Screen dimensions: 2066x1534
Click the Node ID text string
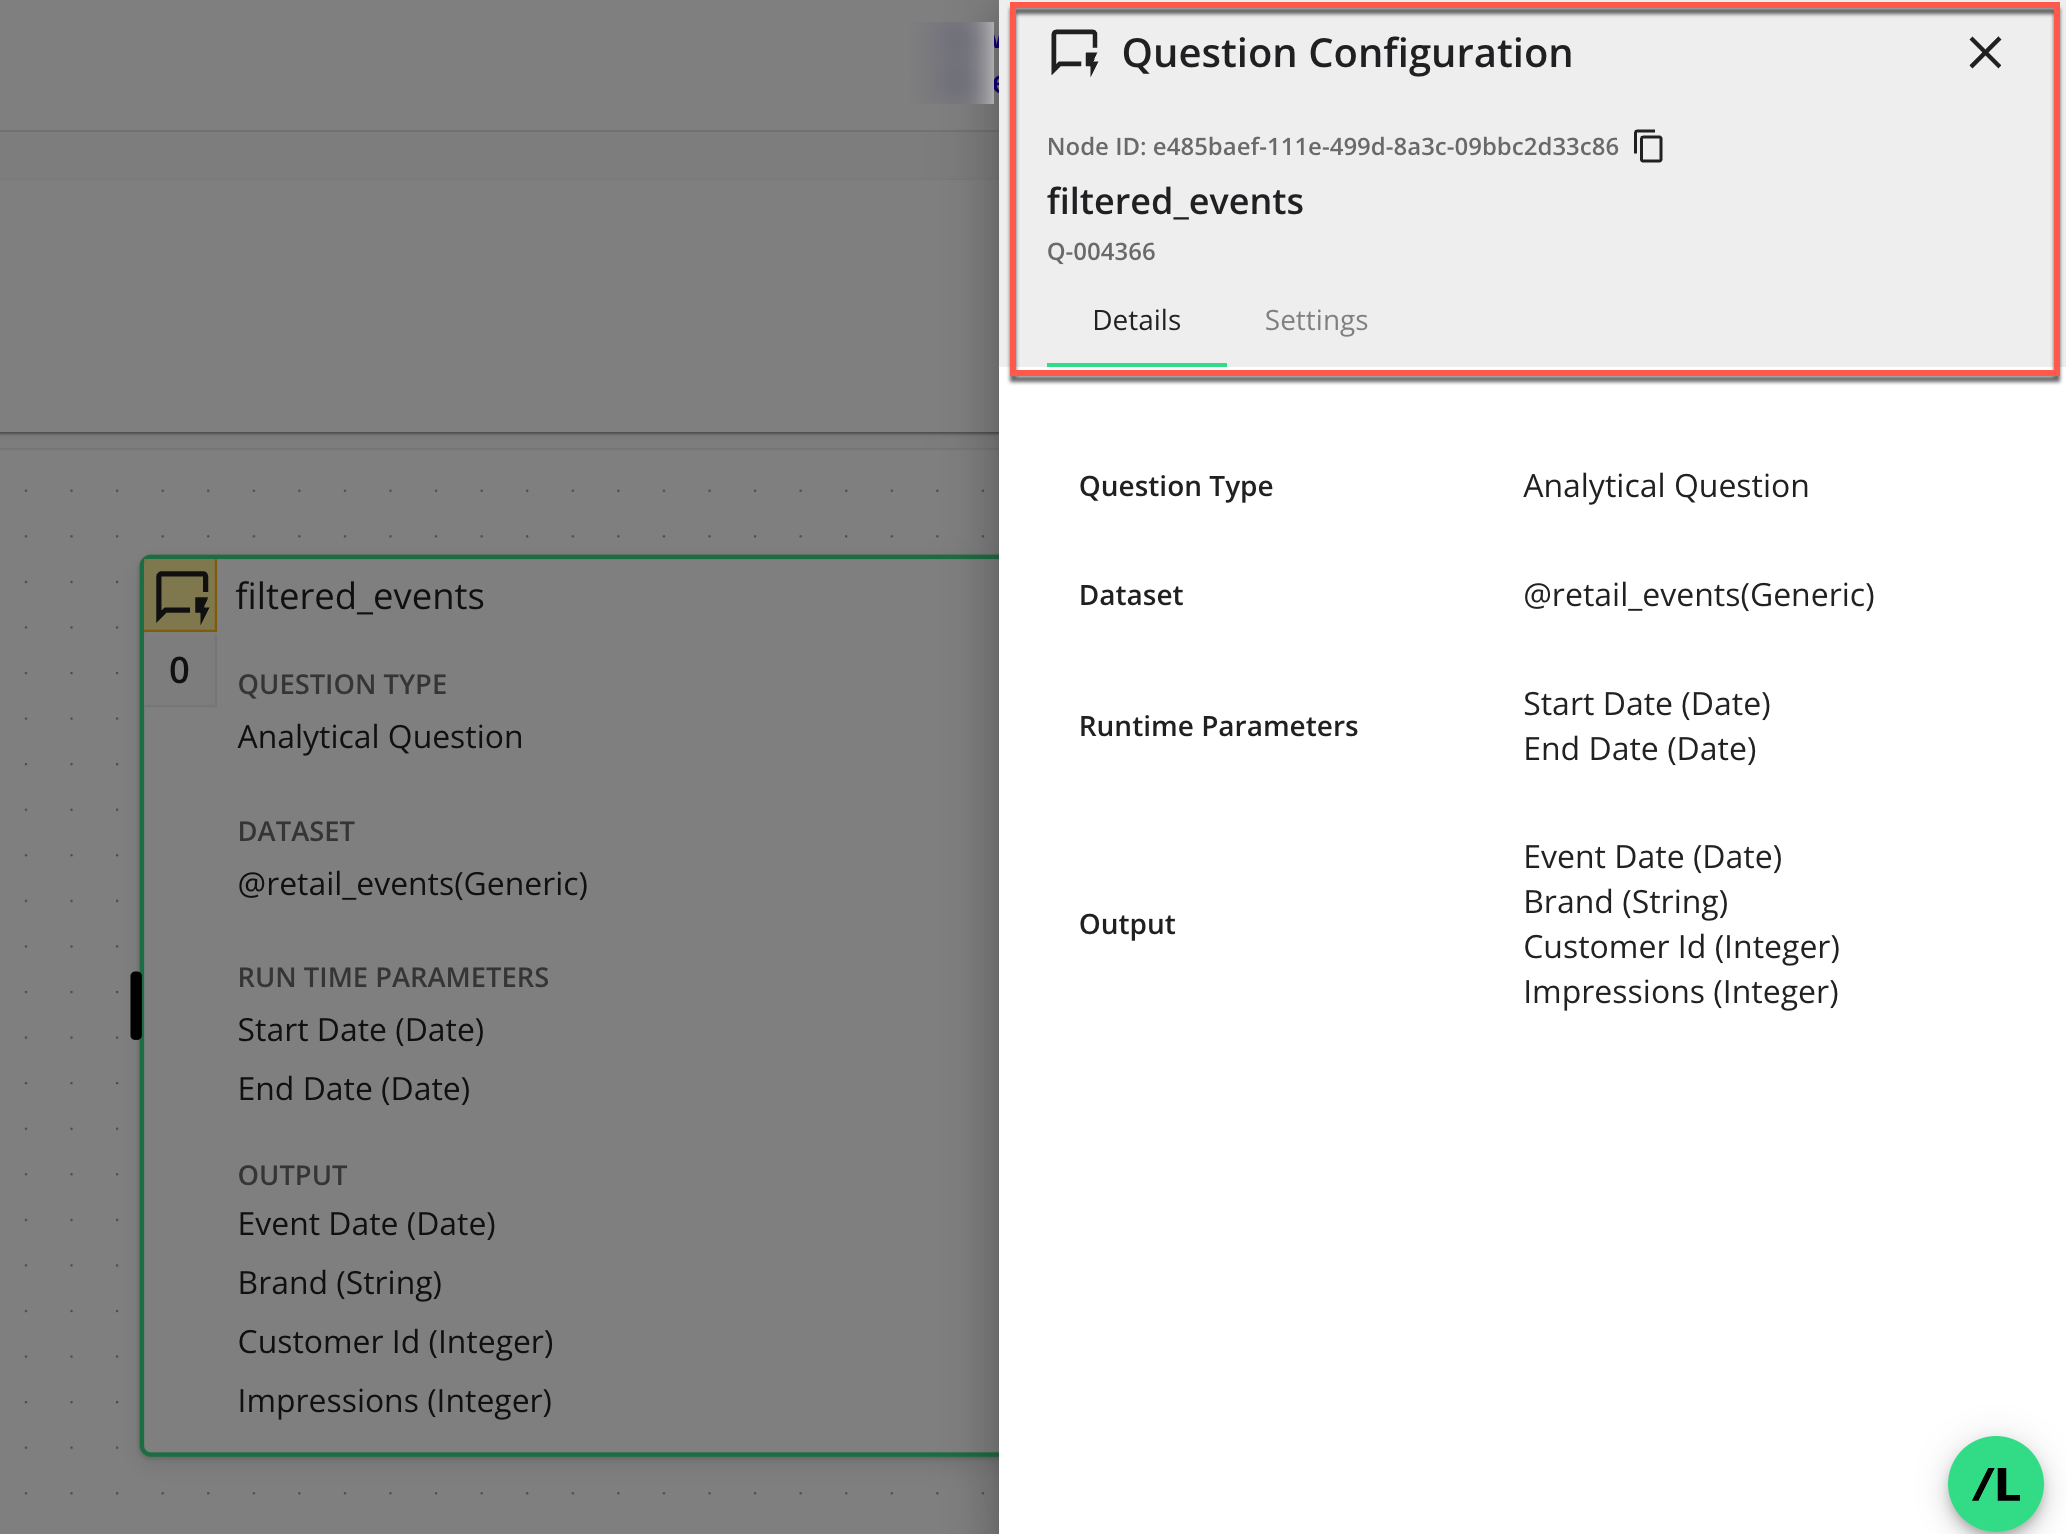point(1332,147)
